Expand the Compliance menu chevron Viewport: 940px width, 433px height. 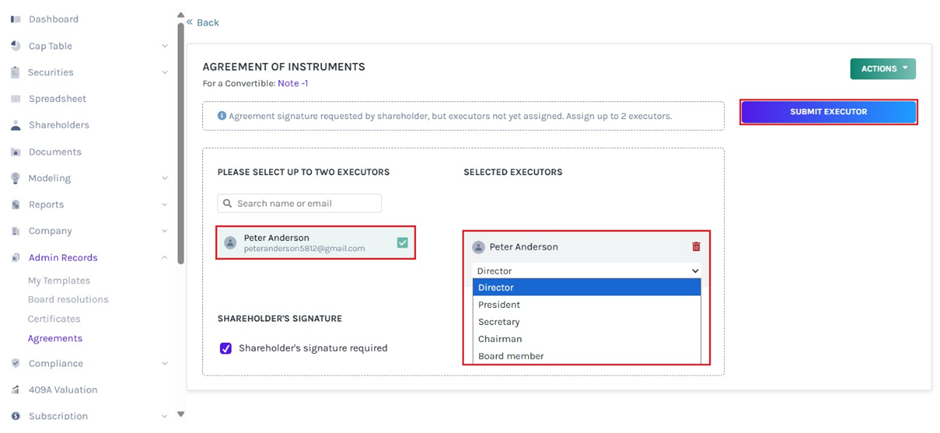point(165,363)
